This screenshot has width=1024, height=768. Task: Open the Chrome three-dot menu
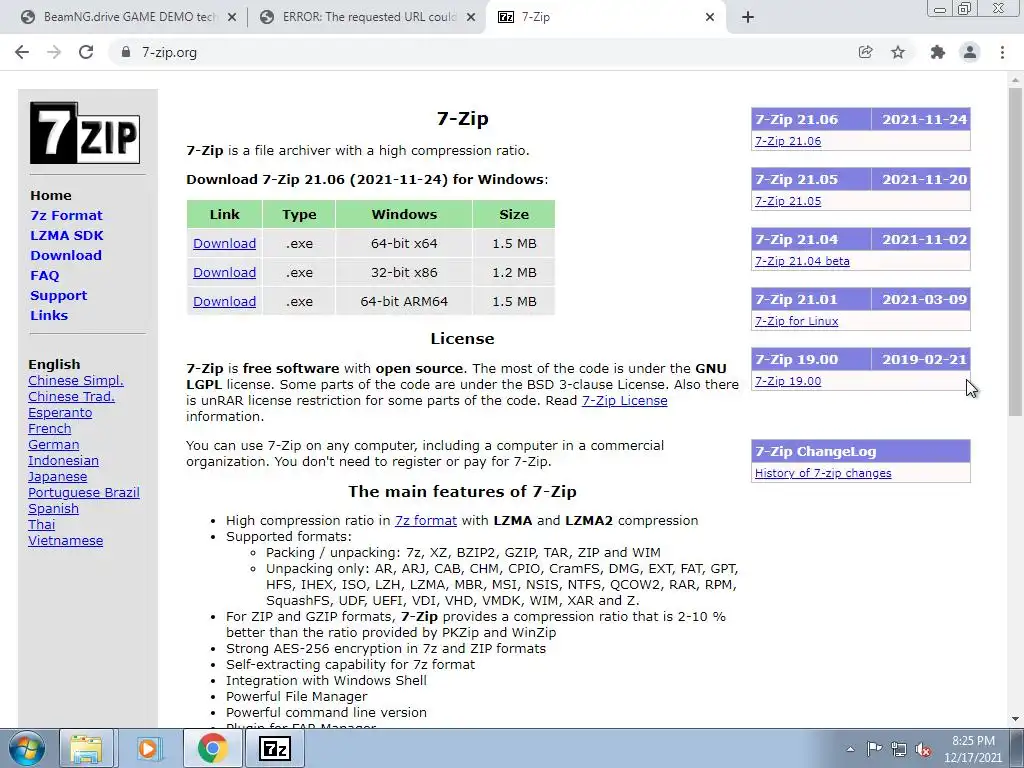tap(1002, 52)
